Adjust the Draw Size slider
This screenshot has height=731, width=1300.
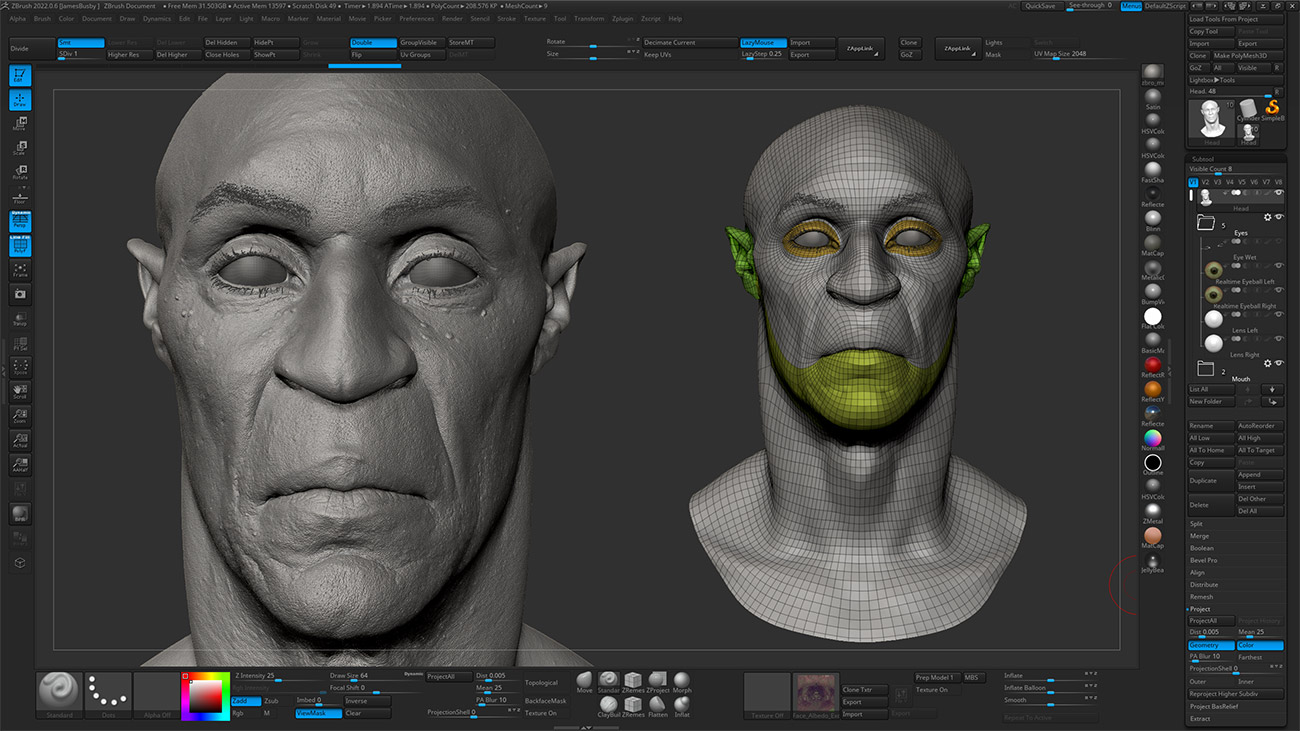click(375, 677)
